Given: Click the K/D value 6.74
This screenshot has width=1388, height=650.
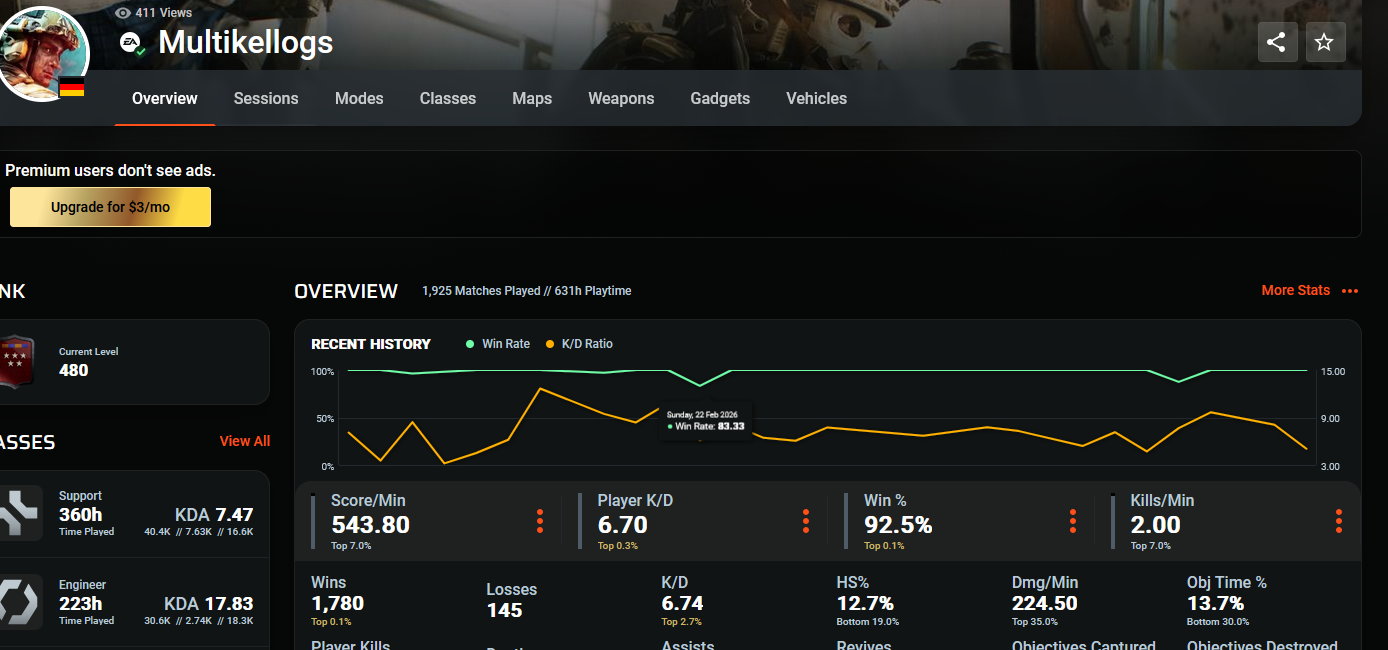Looking at the screenshot, I should [x=682, y=603].
